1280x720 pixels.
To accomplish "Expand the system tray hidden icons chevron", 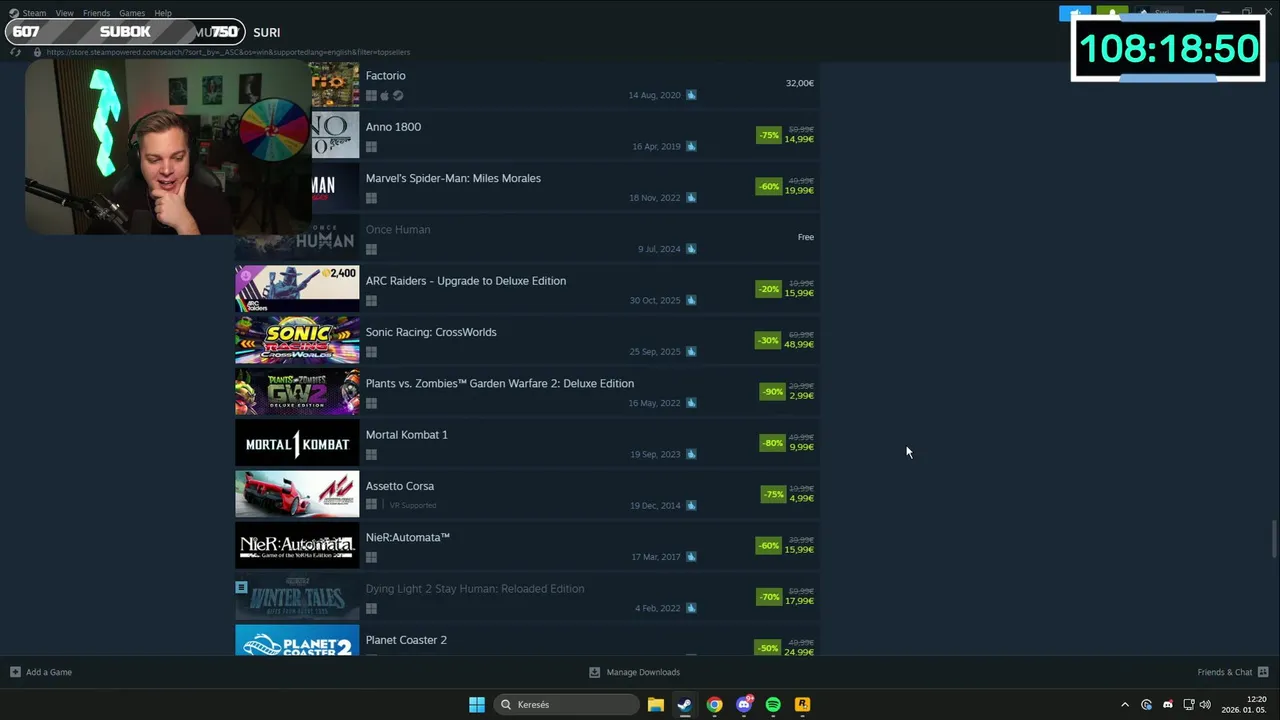I will 1125,705.
